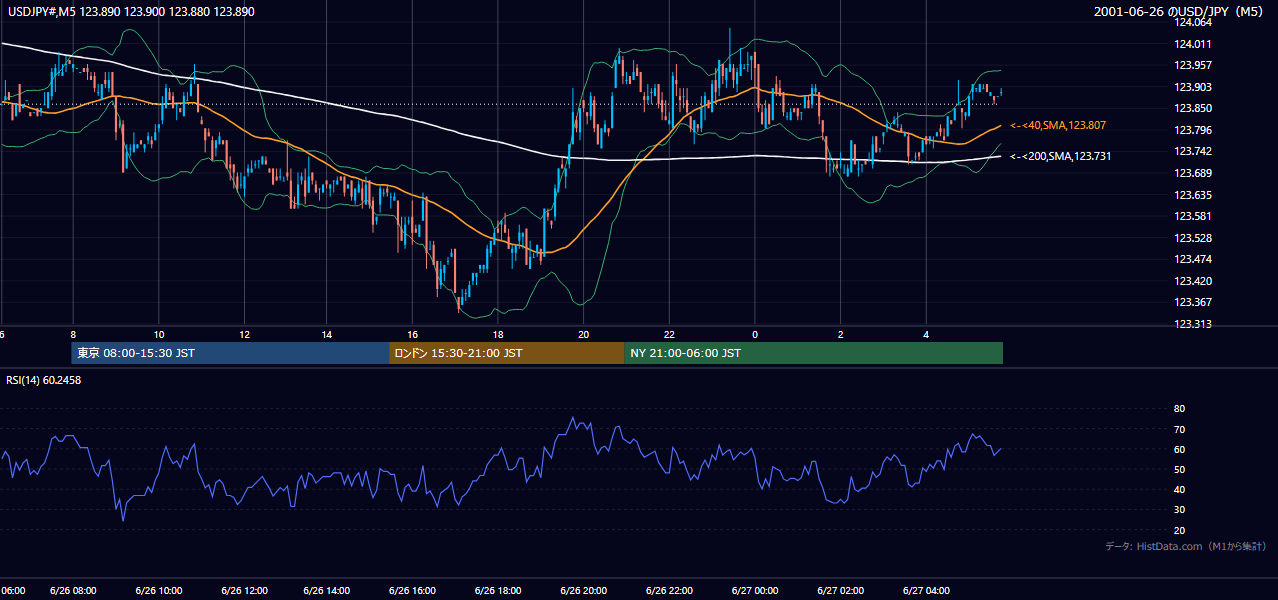Click the HistData.com data source credit
1278x600 pixels.
[1185, 546]
